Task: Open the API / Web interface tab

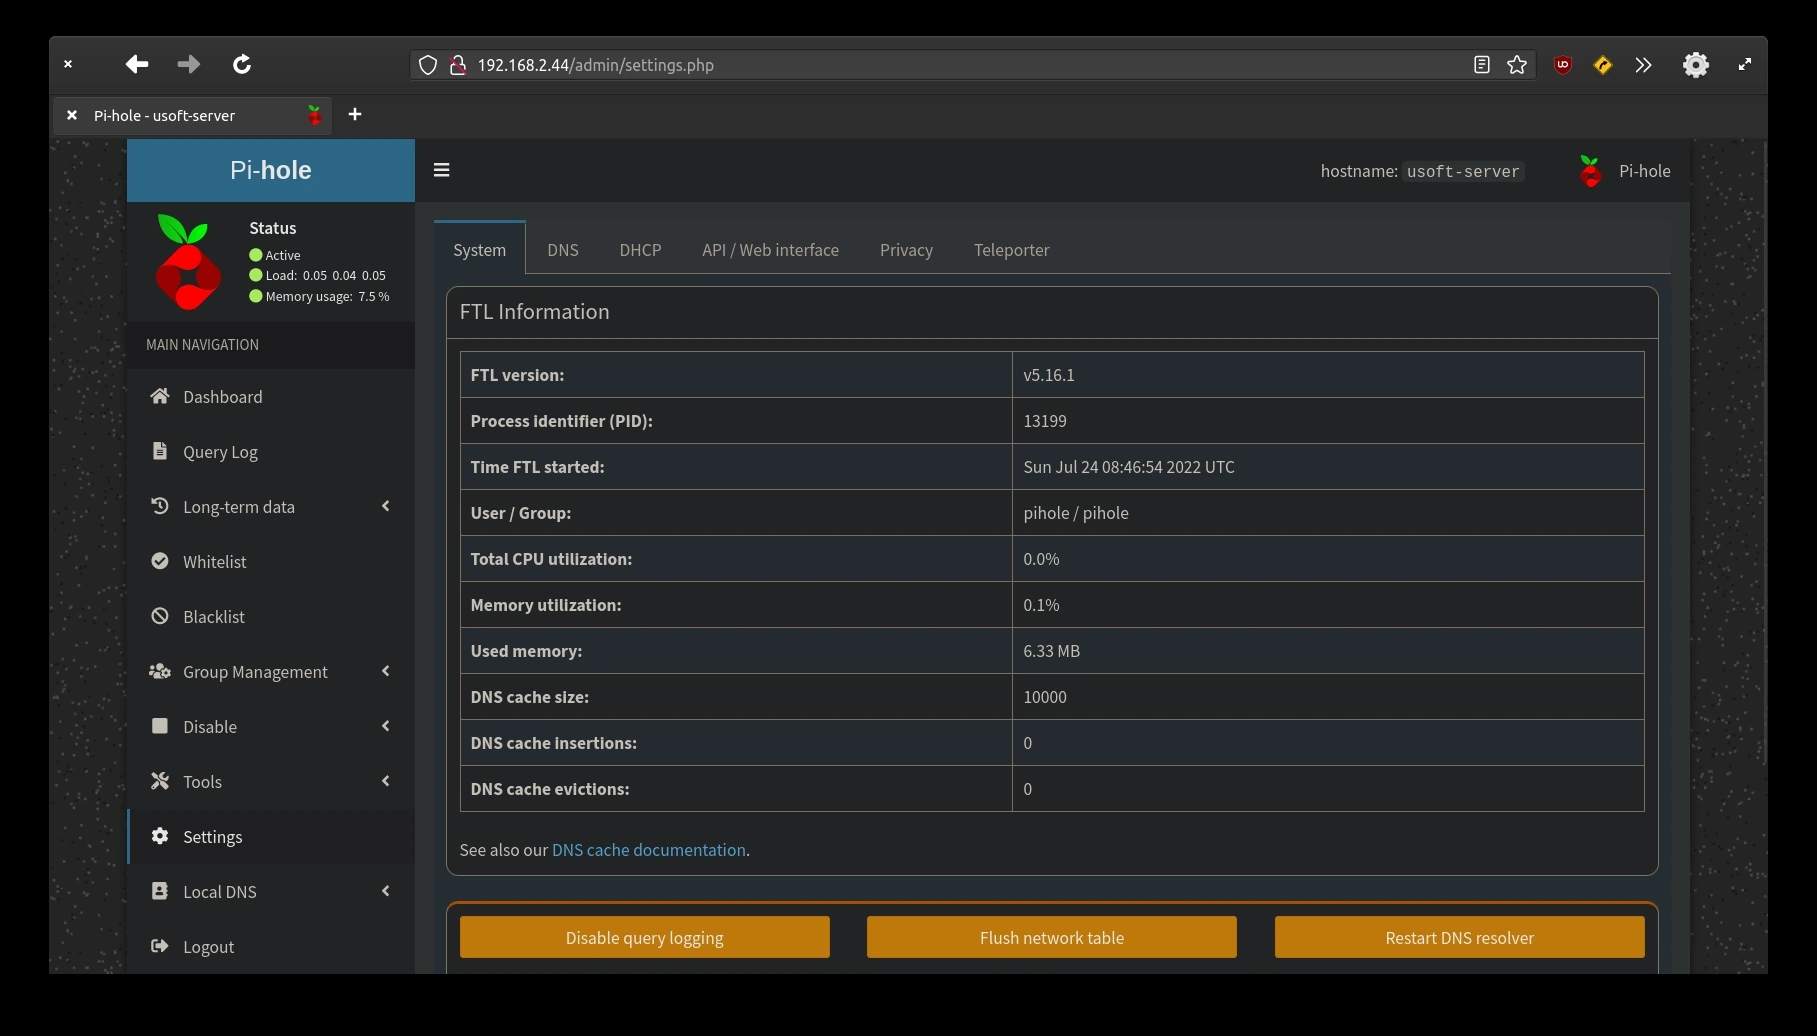Action: point(770,249)
